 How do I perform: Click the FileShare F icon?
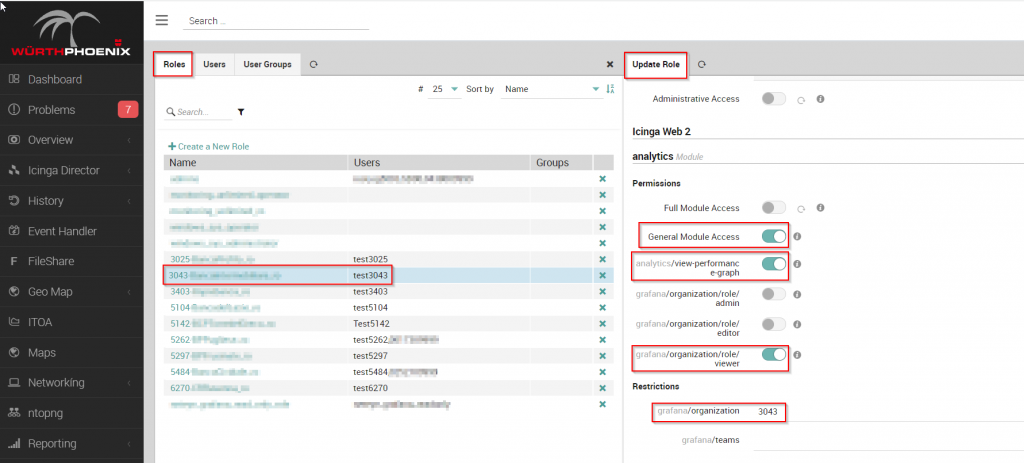click(x=14, y=261)
